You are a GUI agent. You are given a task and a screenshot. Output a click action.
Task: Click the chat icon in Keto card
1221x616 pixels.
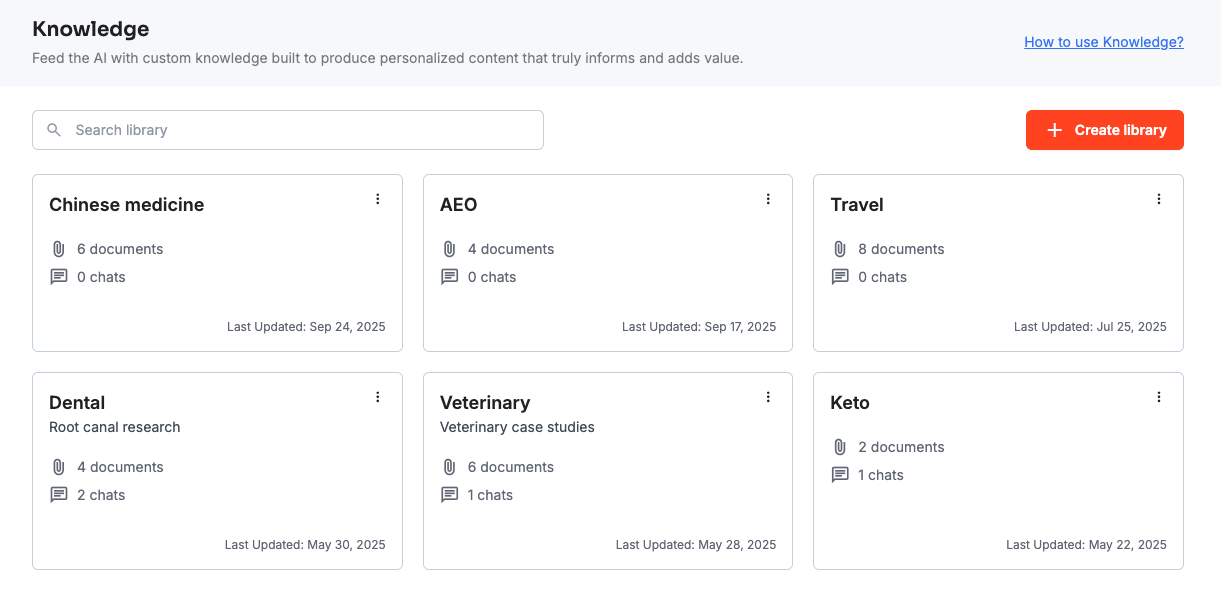(x=840, y=475)
